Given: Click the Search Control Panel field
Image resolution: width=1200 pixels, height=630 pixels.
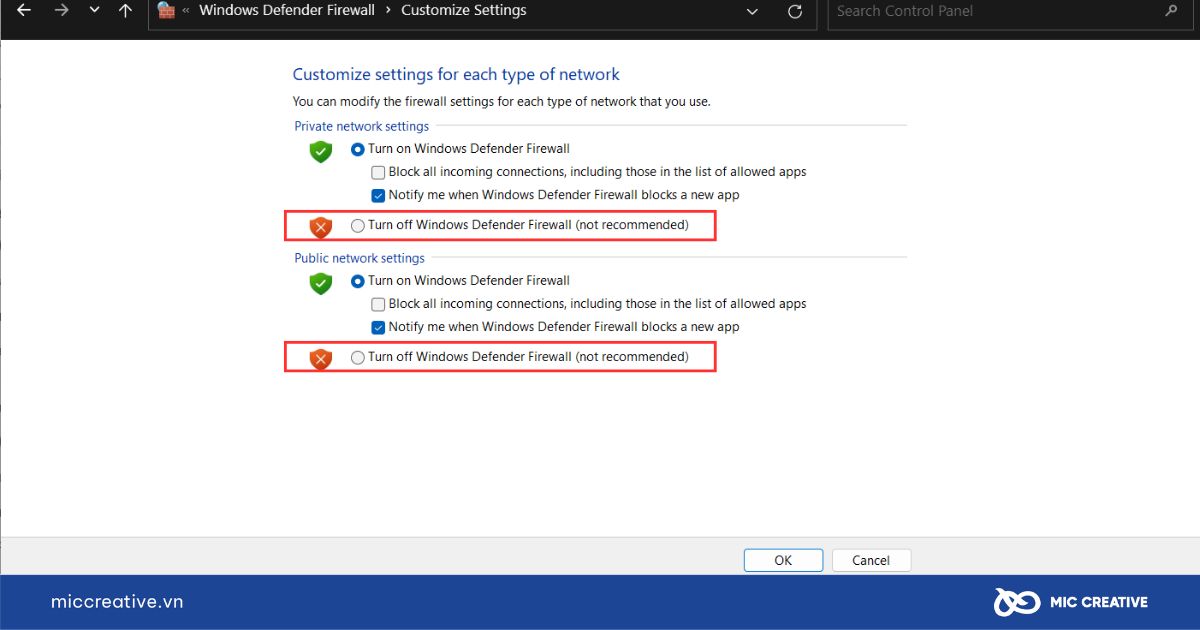Looking at the screenshot, I should coord(1008,11).
